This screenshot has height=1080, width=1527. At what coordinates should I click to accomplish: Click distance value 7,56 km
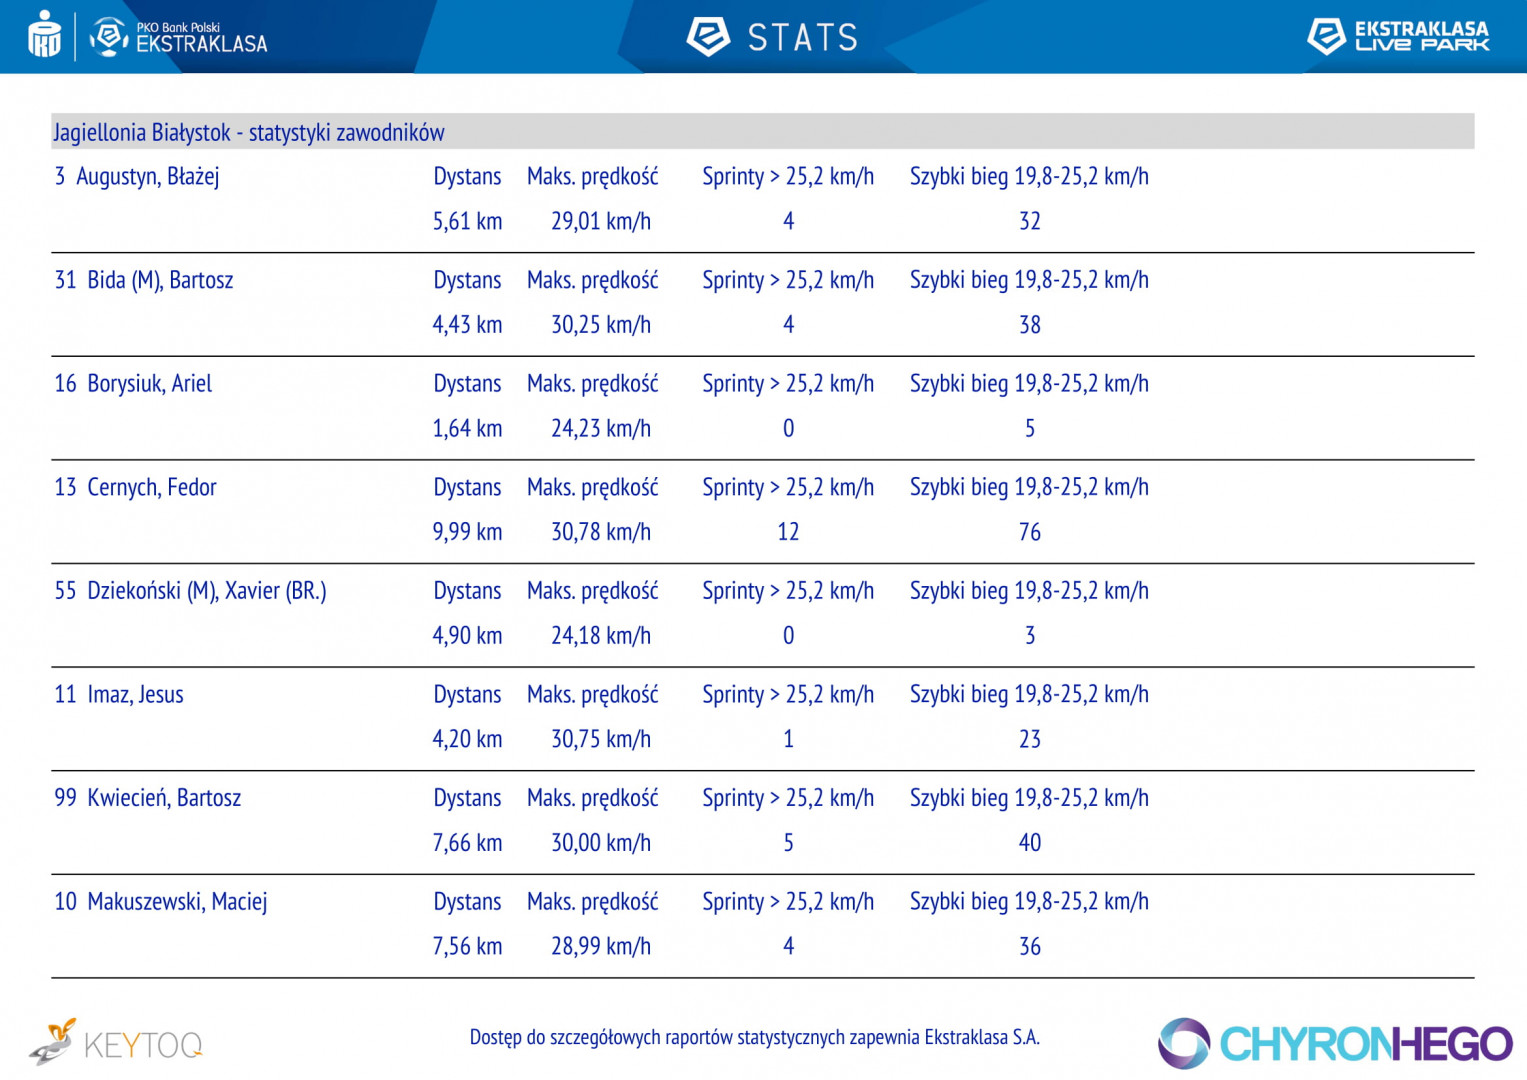467,946
